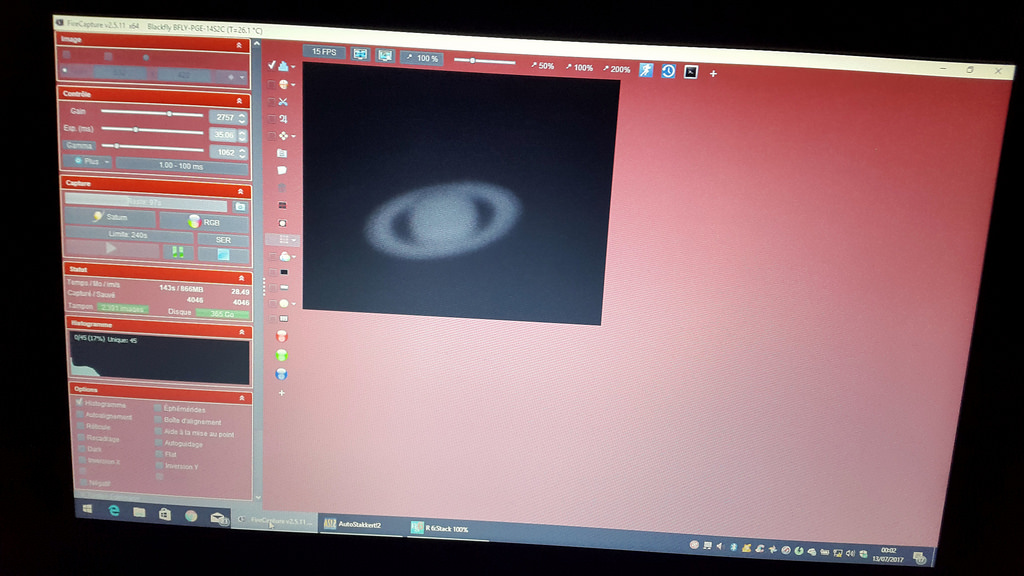Click the plus icon below the blue ball

(x=281, y=393)
